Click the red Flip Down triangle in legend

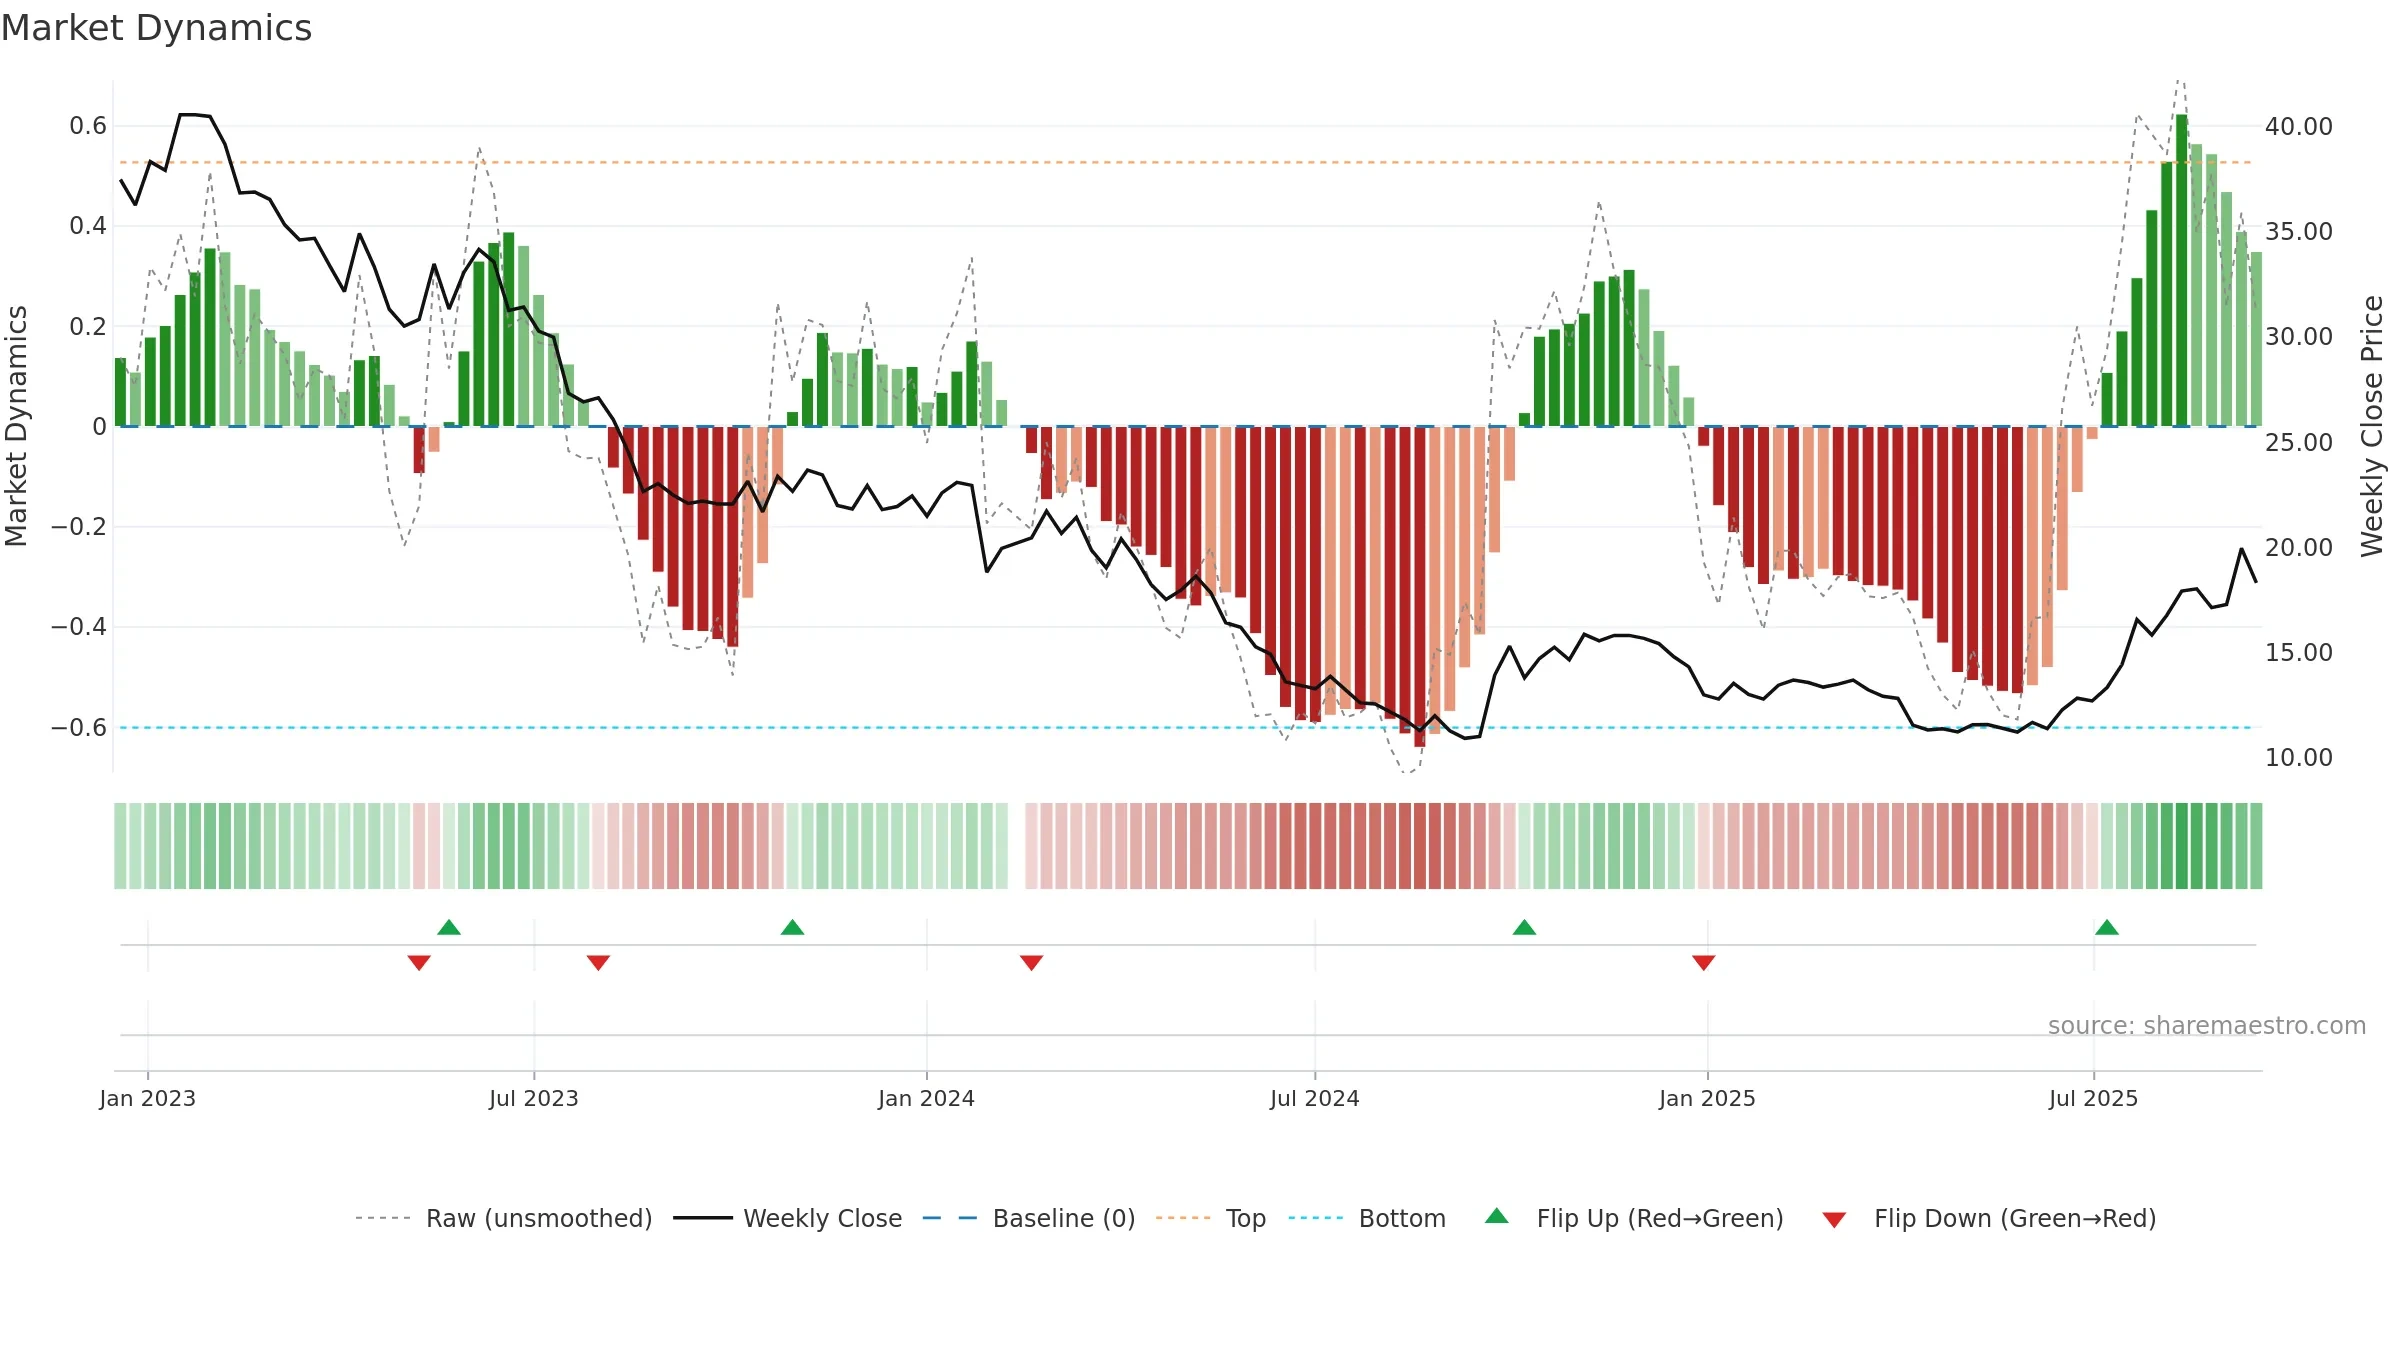click(x=1834, y=1220)
